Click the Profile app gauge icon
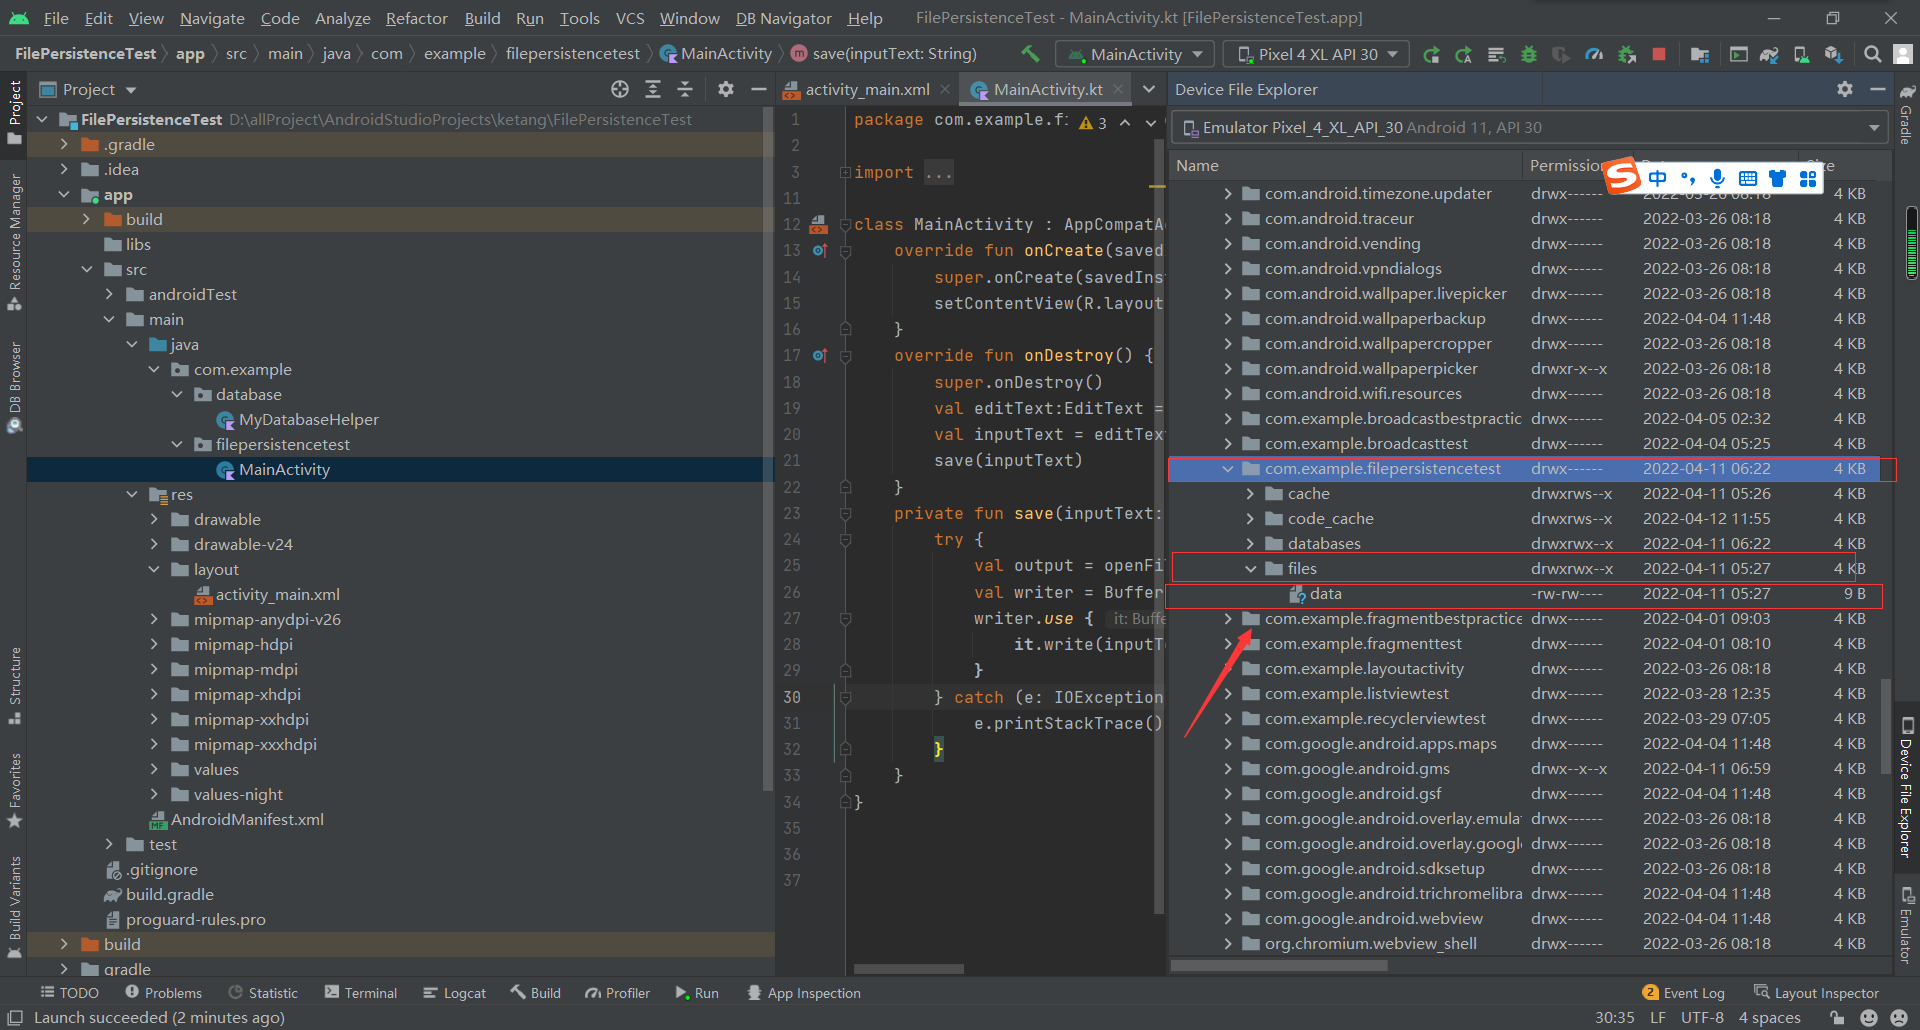 (1594, 54)
